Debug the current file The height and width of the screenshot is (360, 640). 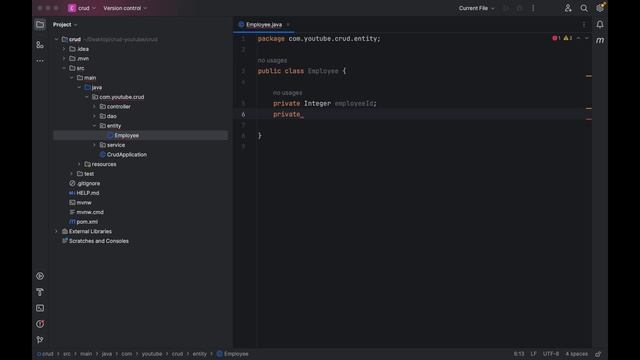pyautogui.click(x=519, y=8)
